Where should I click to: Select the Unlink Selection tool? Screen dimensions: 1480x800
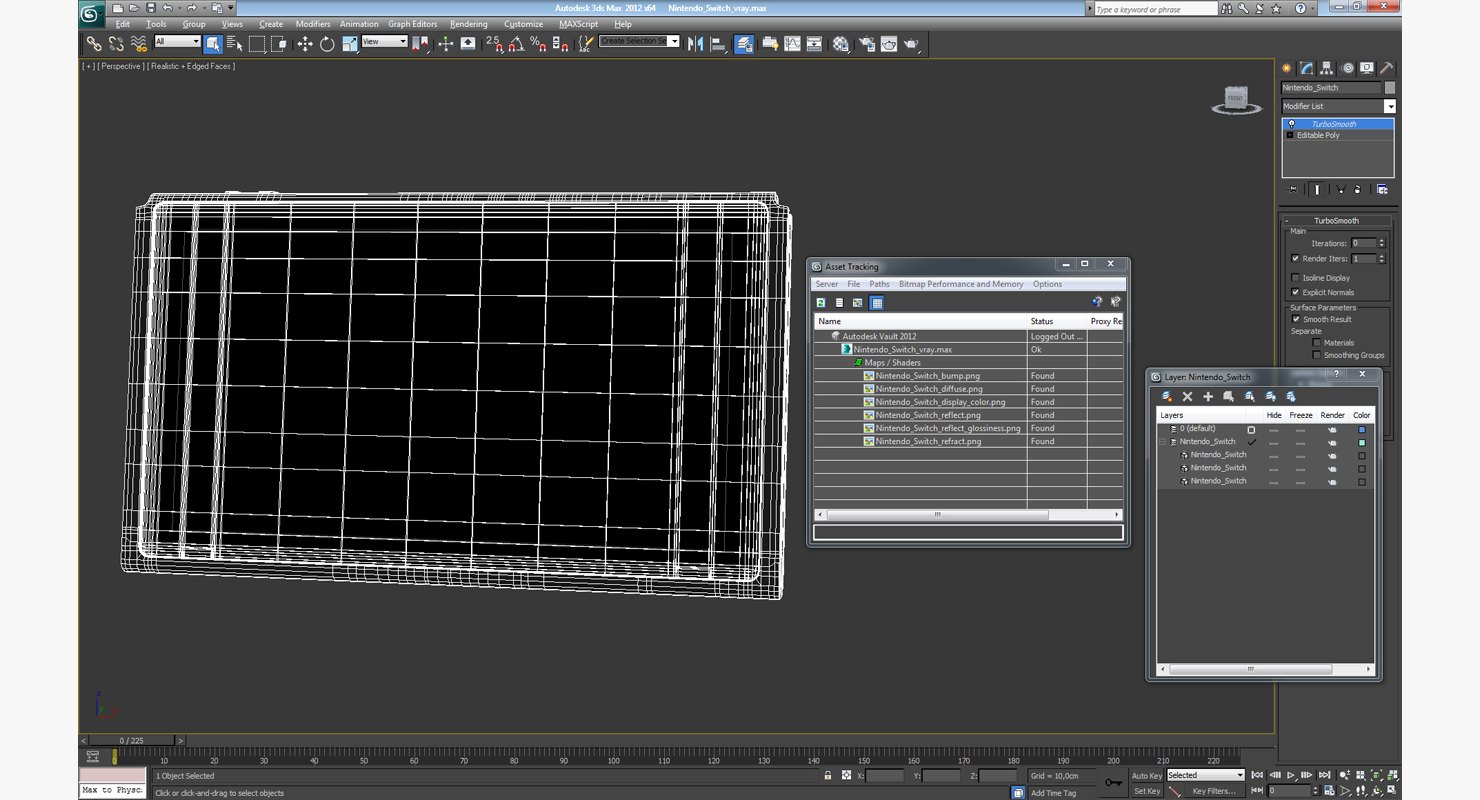[116, 43]
